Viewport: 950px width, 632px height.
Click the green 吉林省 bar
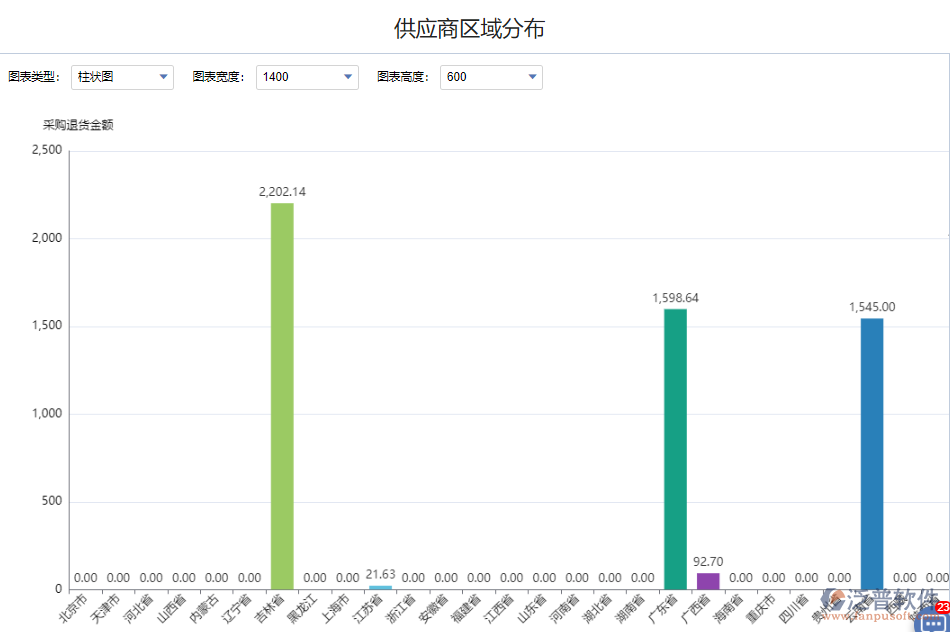281,400
